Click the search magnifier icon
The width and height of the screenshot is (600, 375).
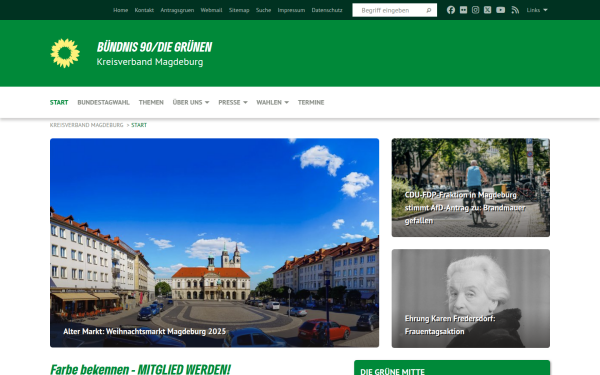coord(429,10)
